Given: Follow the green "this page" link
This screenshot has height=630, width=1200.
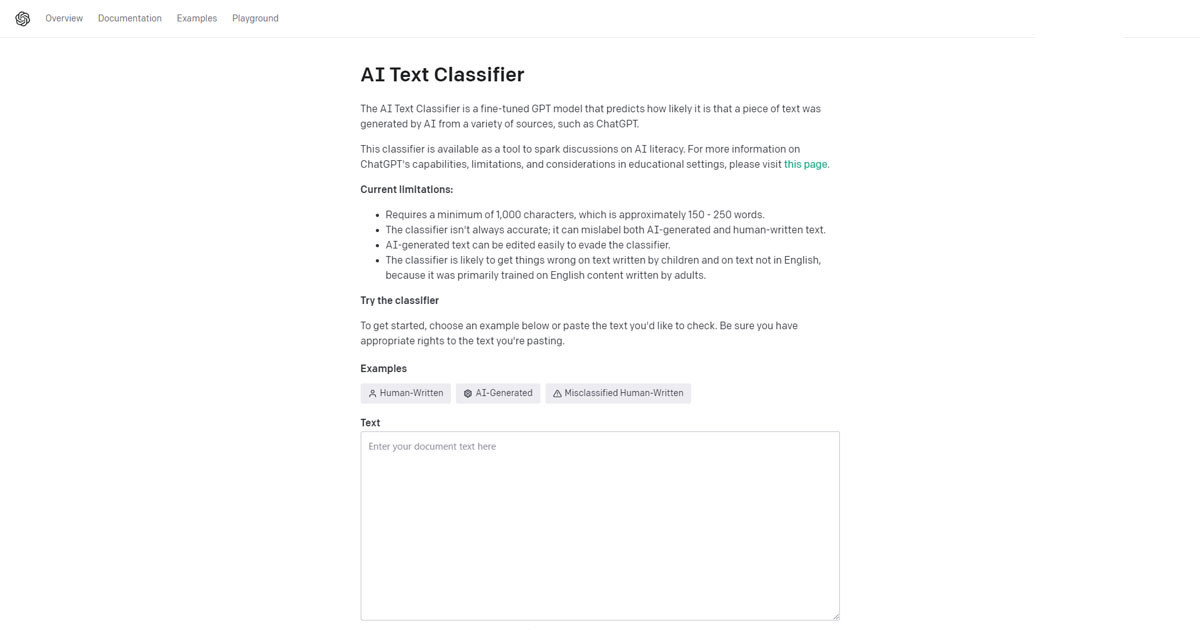Looking at the screenshot, I should [x=805, y=164].
